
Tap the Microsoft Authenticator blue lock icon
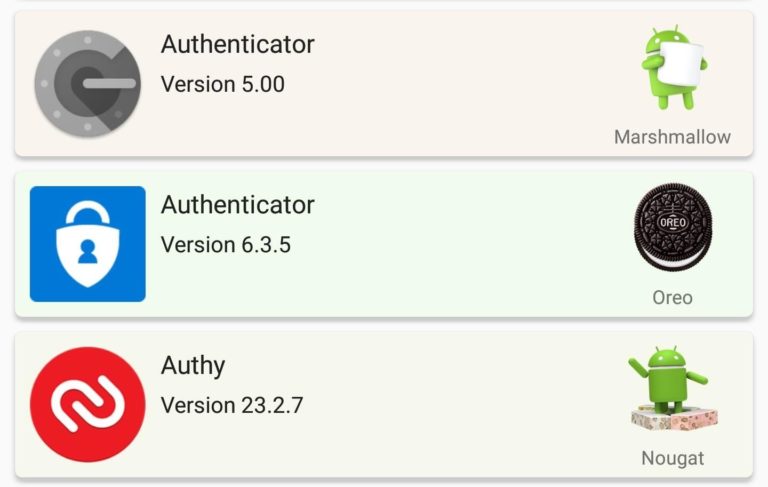coord(88,244)
